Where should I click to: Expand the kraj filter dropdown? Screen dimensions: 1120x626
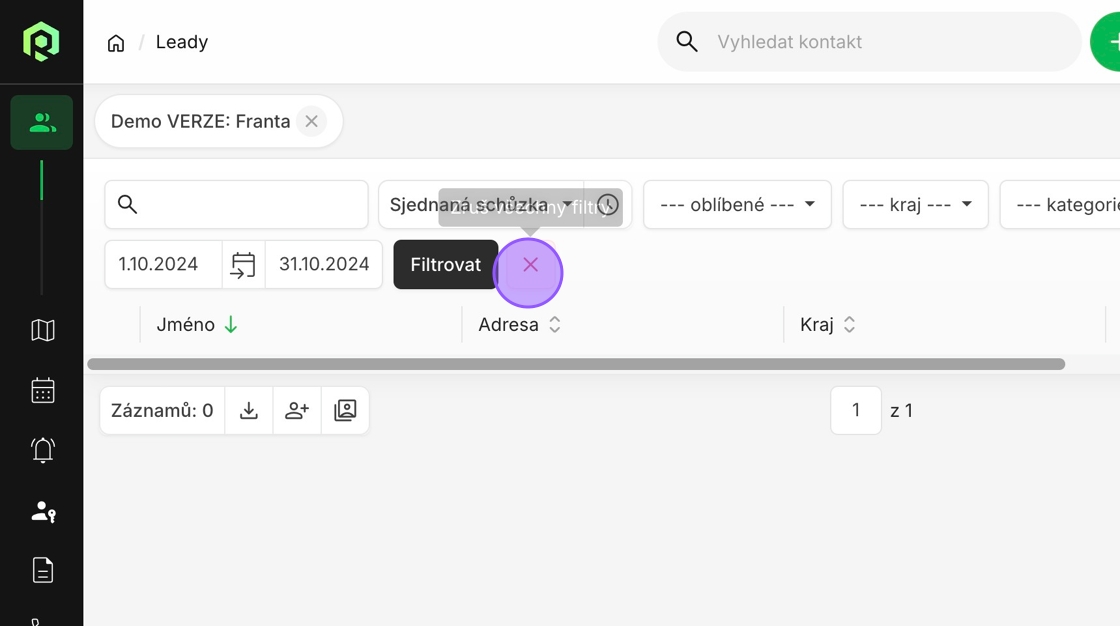point(915,205)
